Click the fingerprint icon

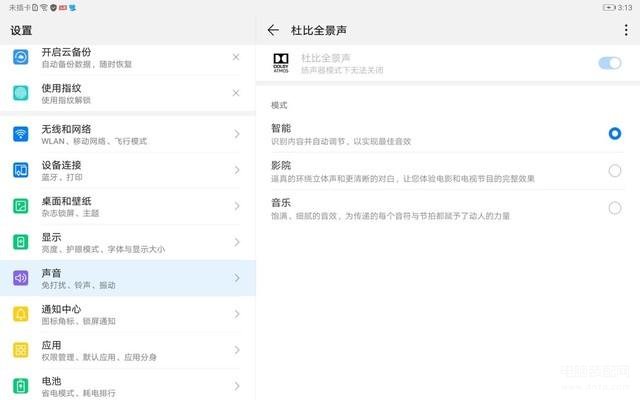click(x=21, y=93)
